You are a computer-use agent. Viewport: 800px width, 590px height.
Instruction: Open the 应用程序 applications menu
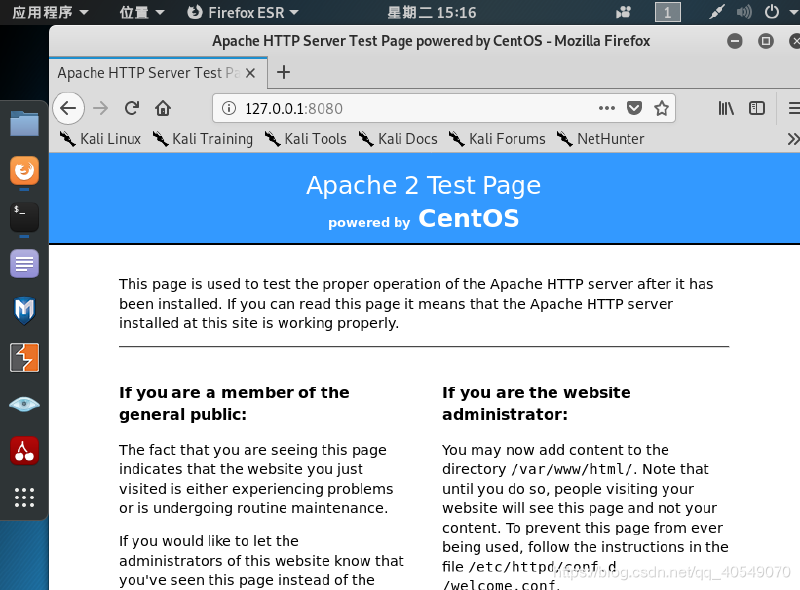tap(49, 12)
